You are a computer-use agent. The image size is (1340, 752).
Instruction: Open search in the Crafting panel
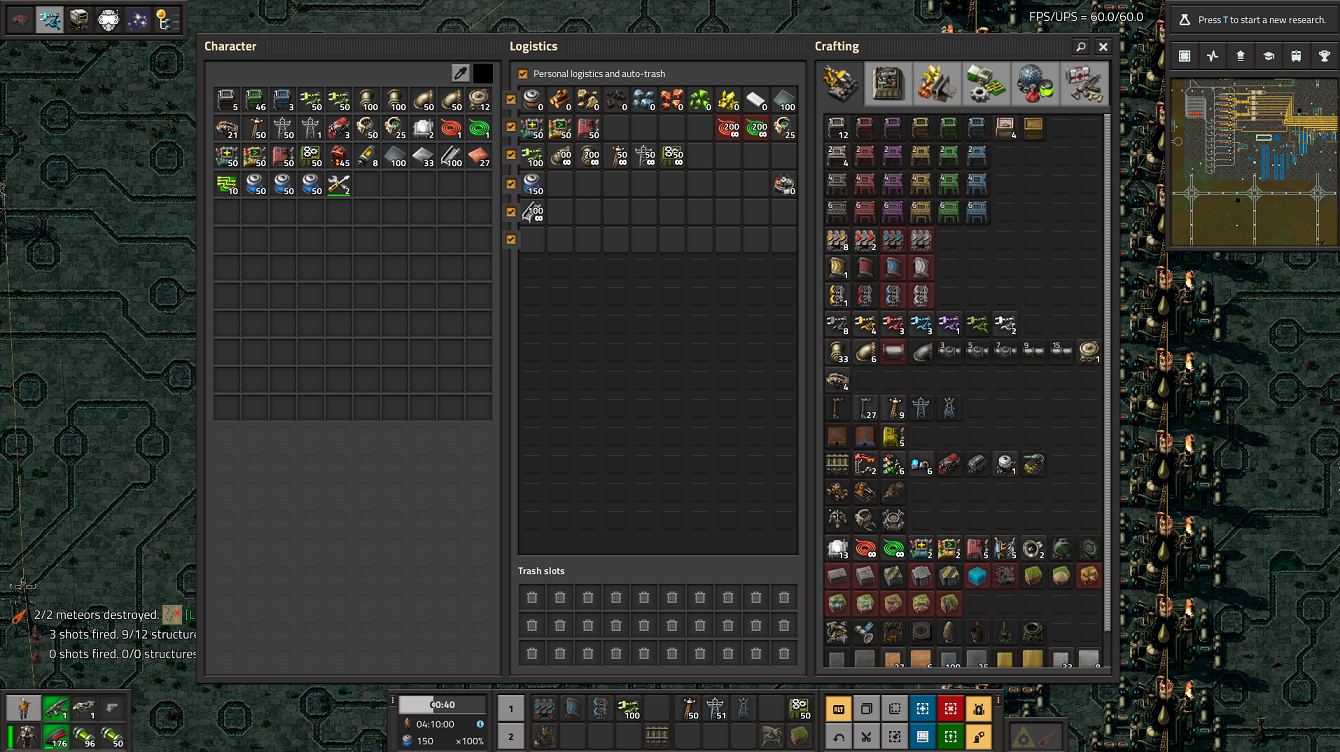[x=1081, y=47]
